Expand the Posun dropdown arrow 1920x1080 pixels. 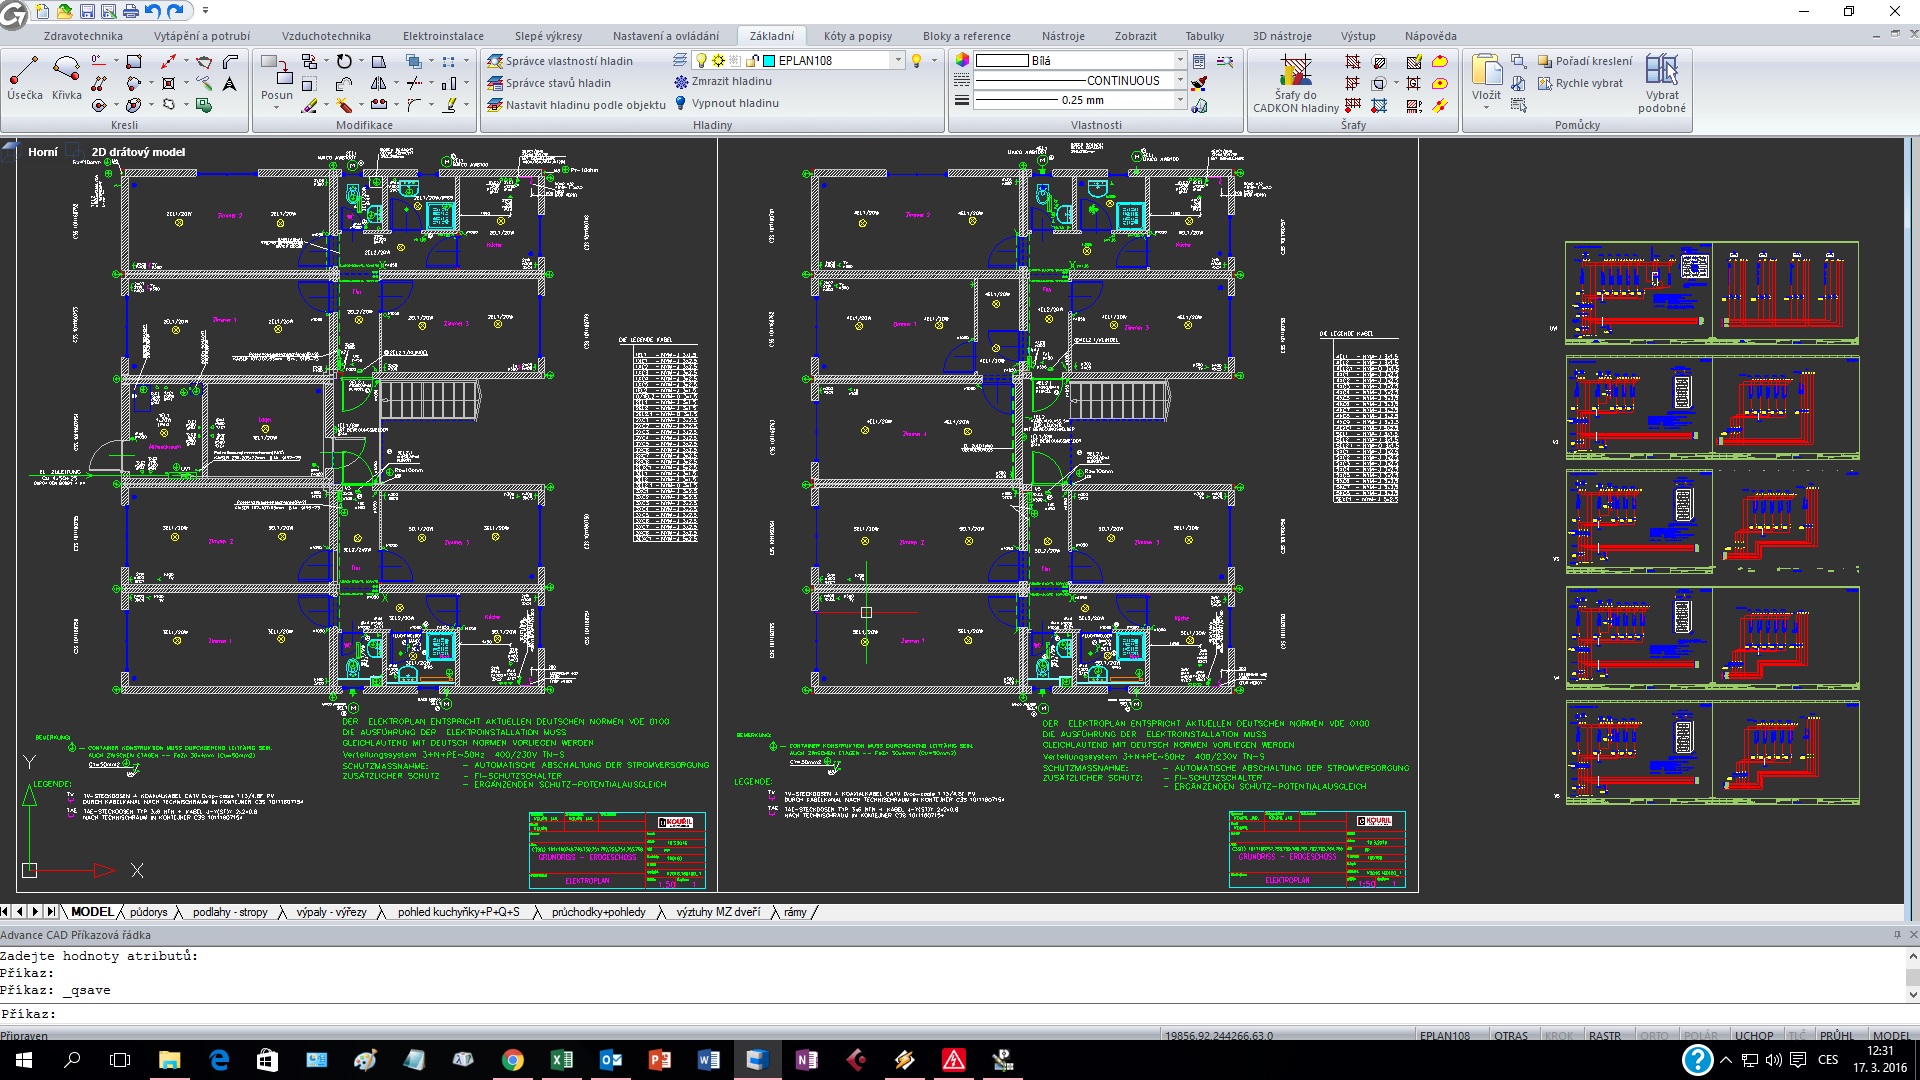tap(277, 107)
